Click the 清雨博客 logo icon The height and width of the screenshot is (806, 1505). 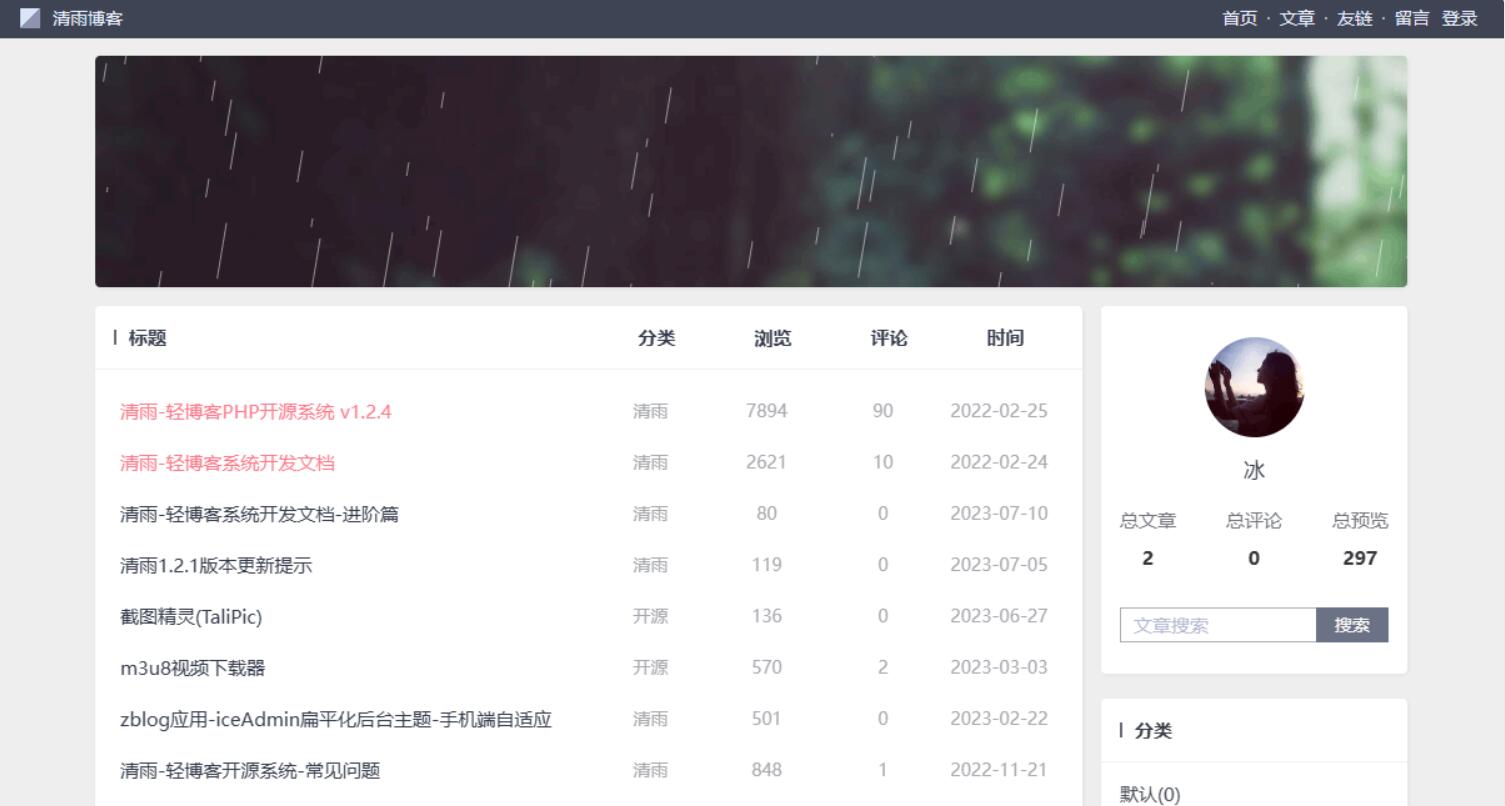[x=30, y=17]
